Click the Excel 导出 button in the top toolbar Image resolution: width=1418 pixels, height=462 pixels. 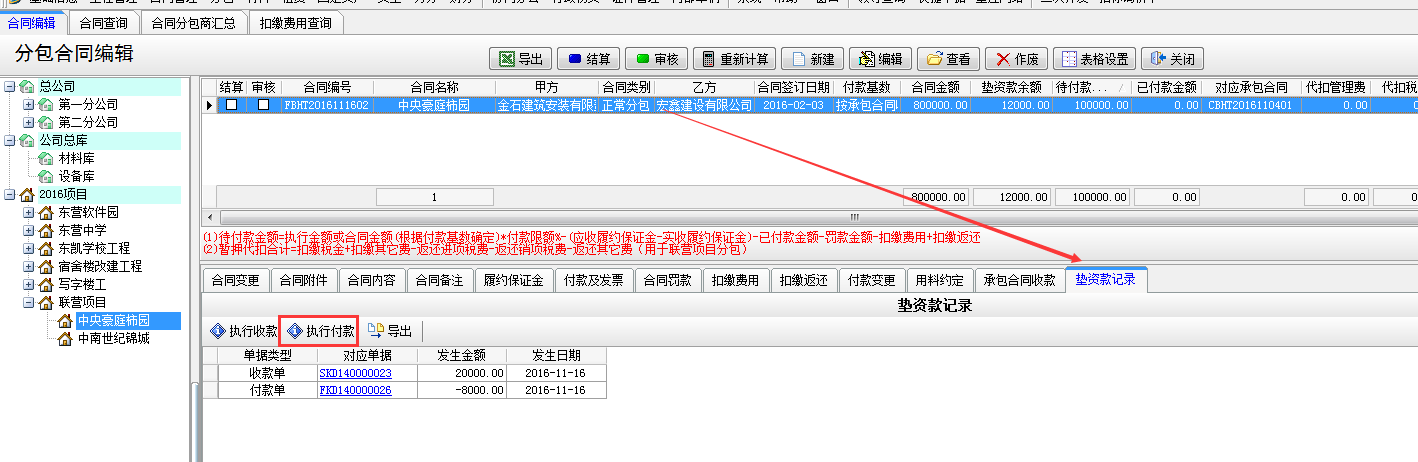pyautogui.click(x=520, y=59)
